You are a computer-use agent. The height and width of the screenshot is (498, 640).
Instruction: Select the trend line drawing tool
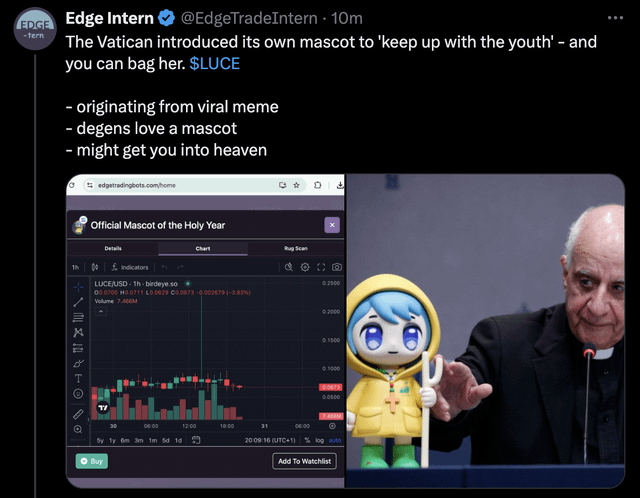click(78, 302)
